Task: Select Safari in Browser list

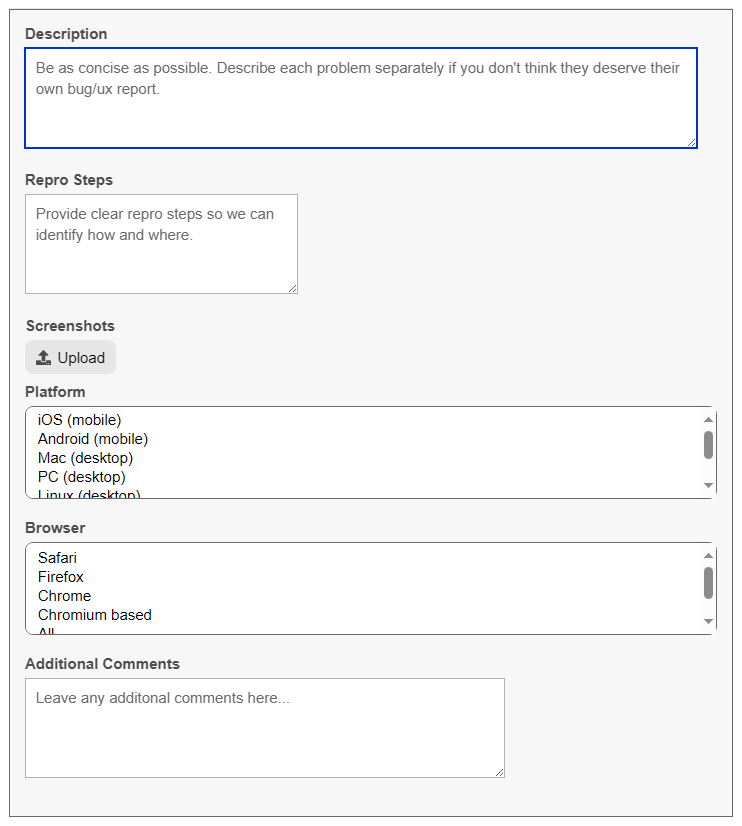Action: [57, 558]
